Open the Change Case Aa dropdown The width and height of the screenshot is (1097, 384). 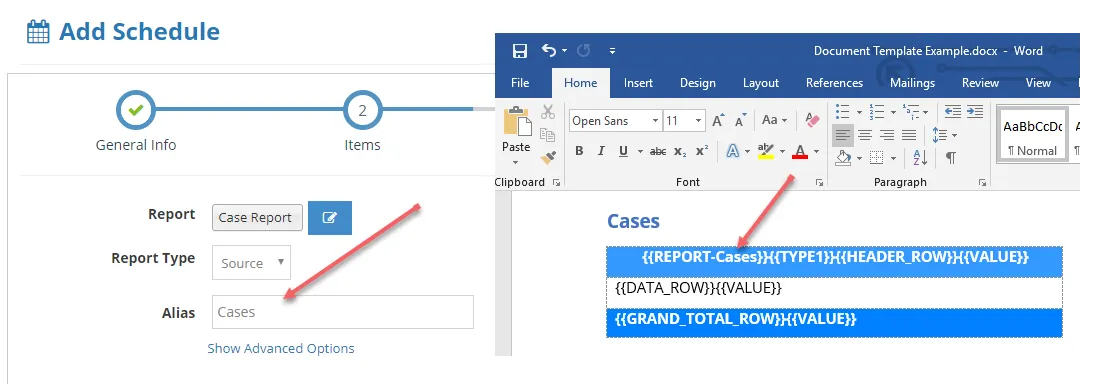pyautogui.click(x=774, y=120)
